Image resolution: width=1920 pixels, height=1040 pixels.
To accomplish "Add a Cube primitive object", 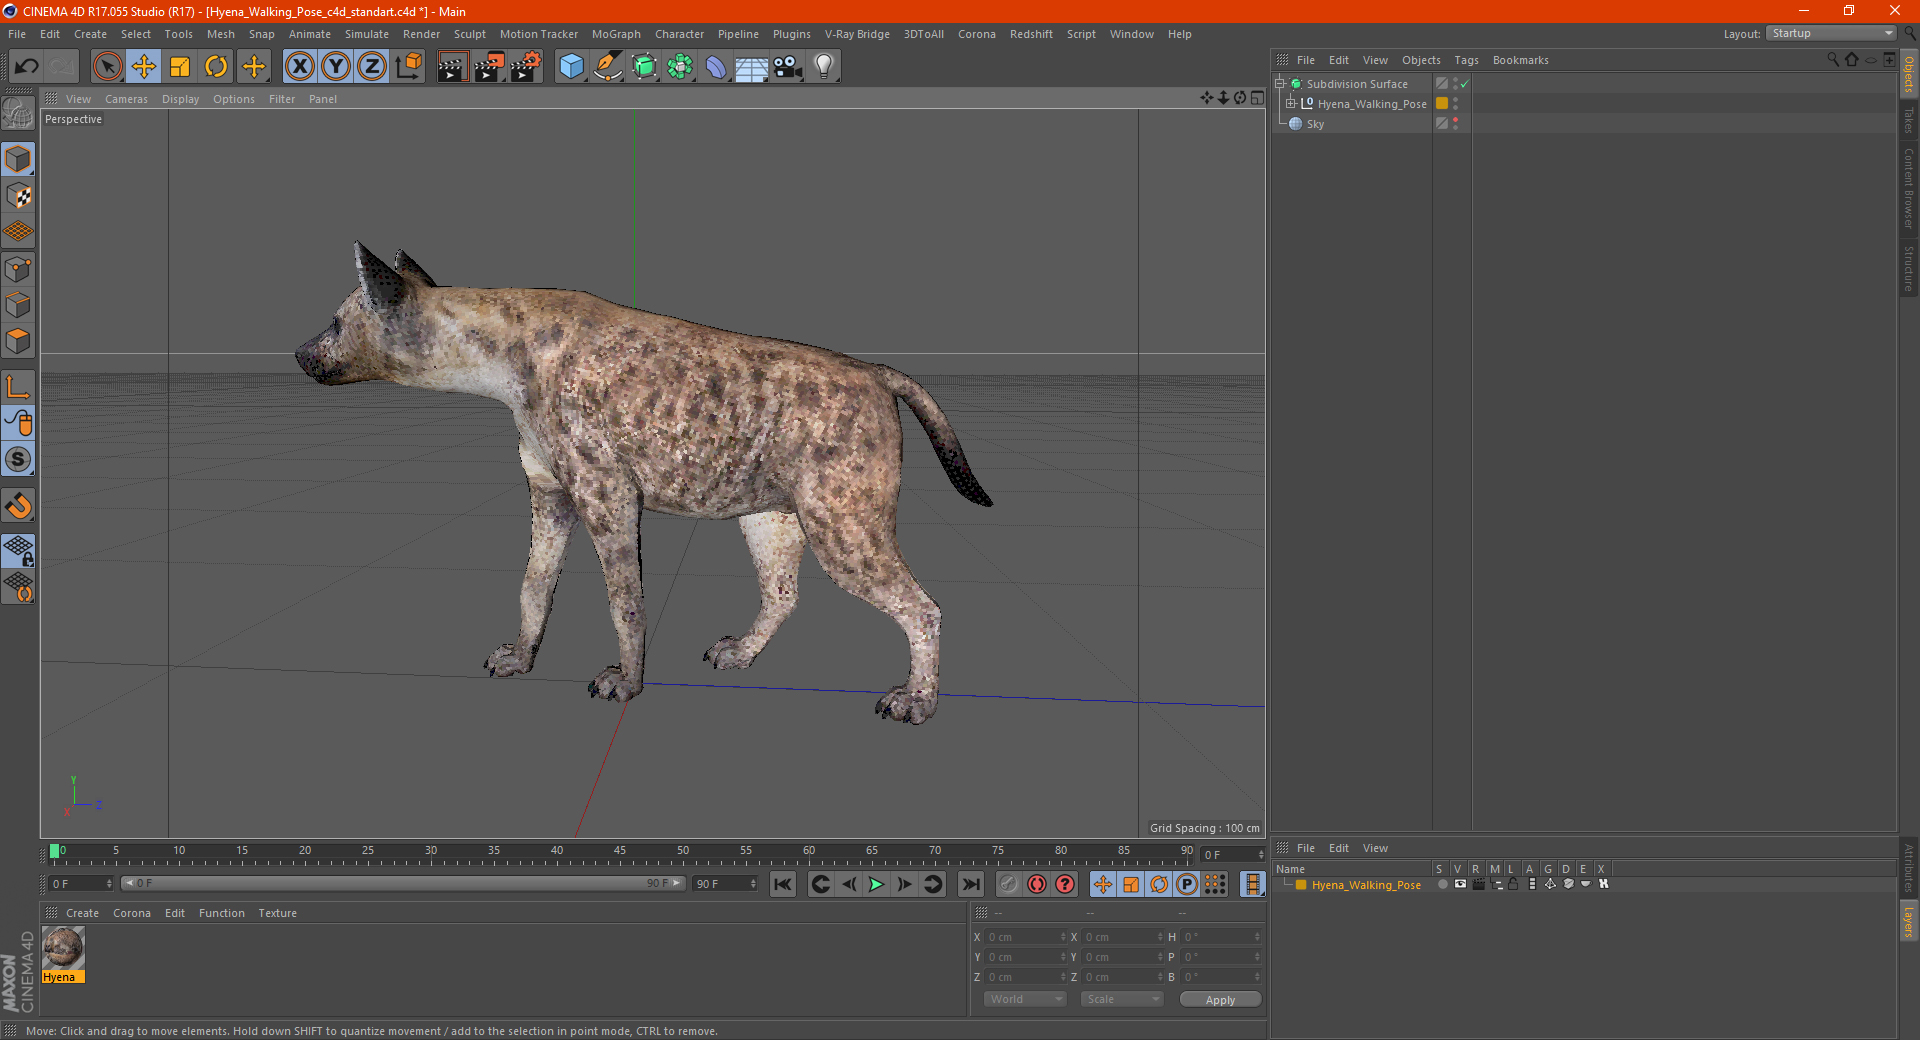I will (571, 67).
